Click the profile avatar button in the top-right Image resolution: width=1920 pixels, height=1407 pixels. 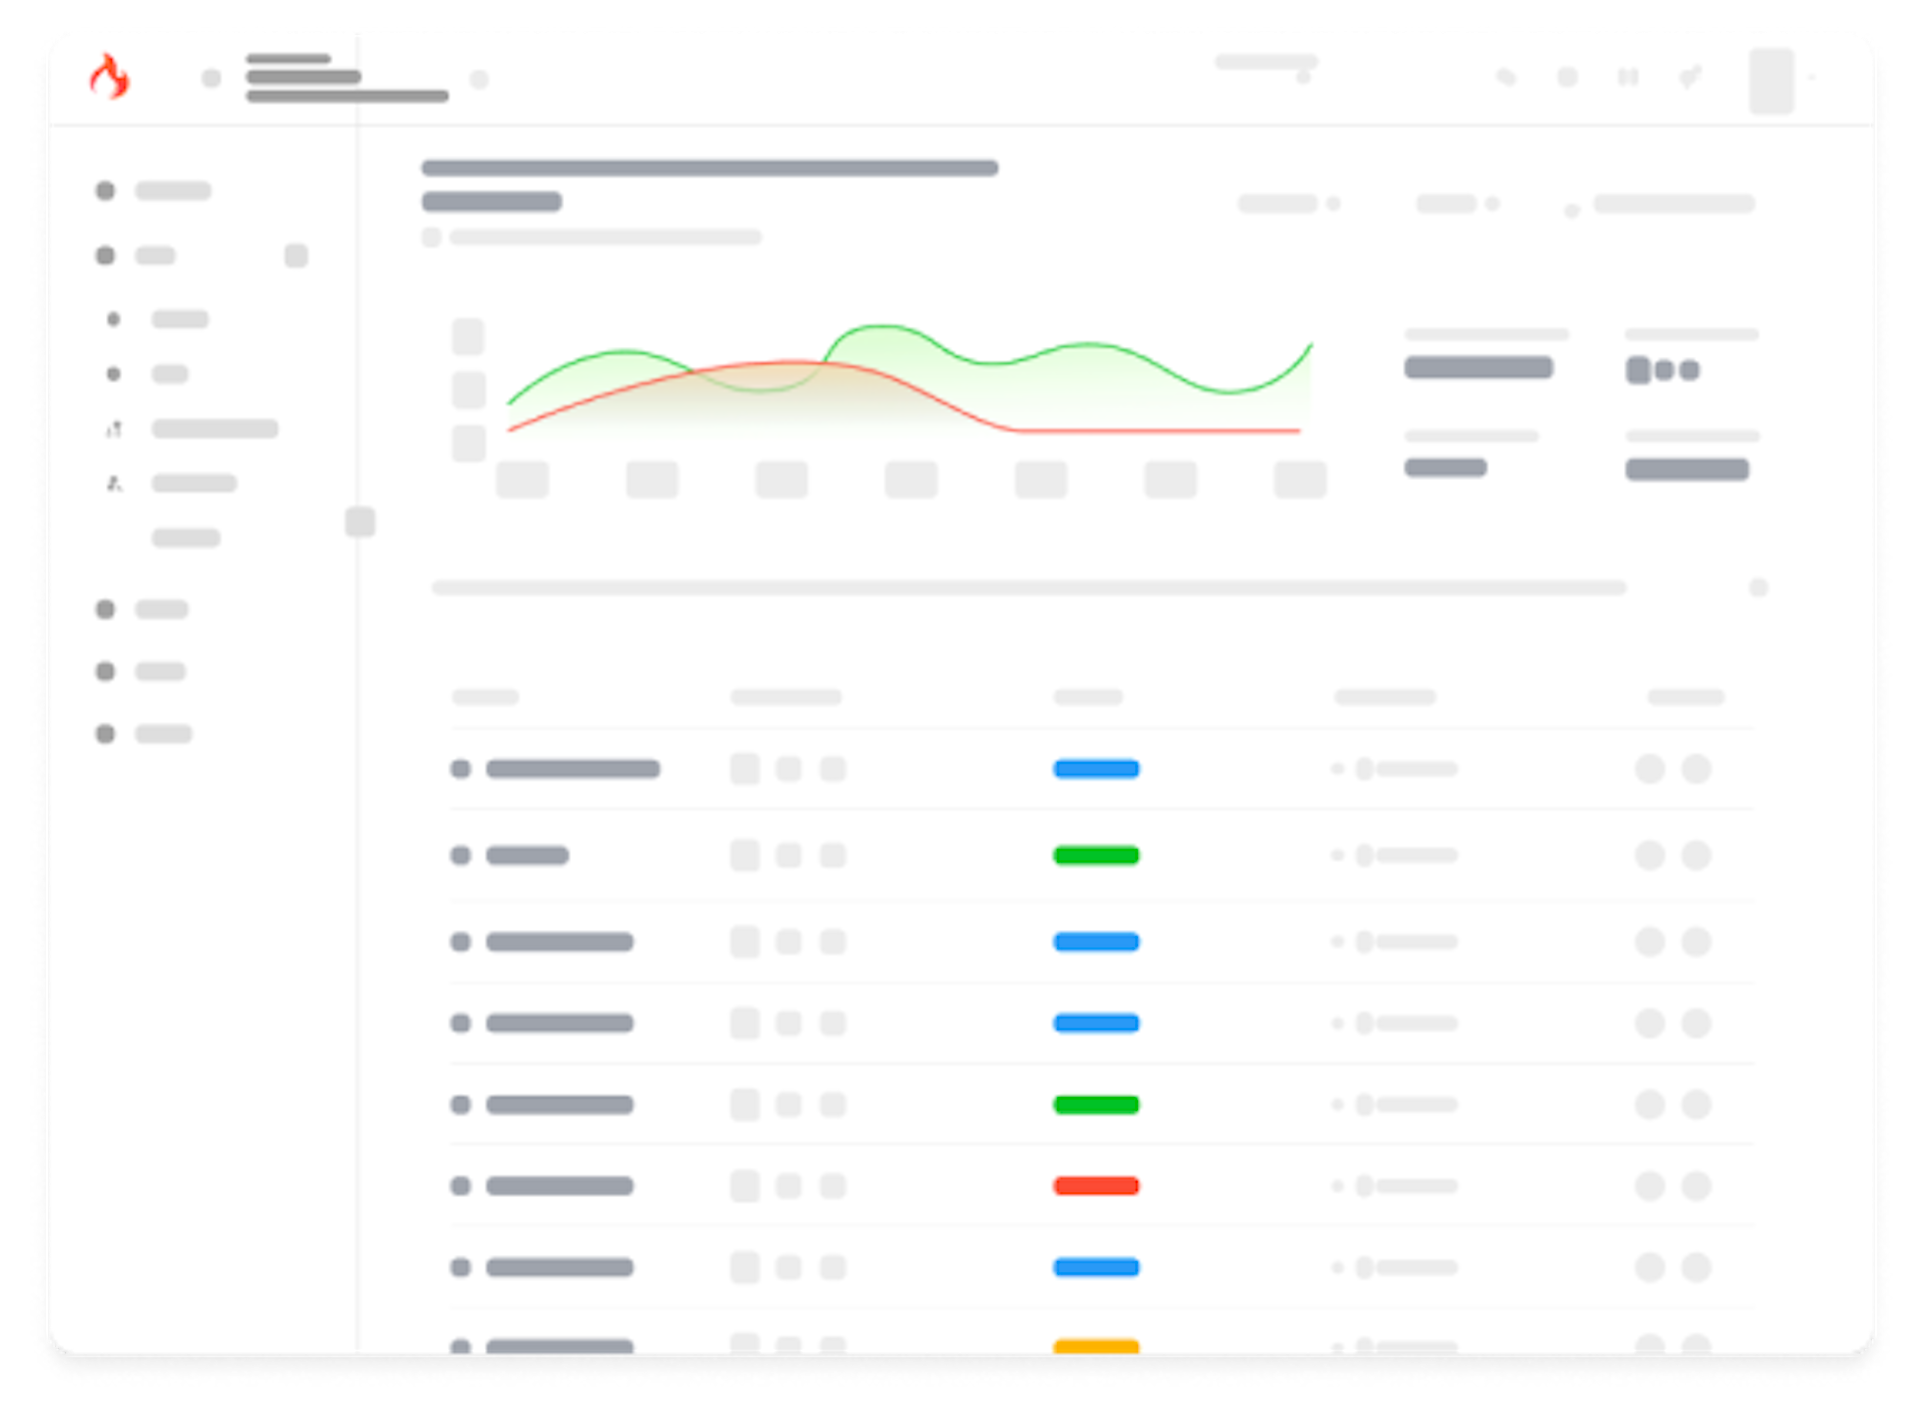[x=1773, y=80]
